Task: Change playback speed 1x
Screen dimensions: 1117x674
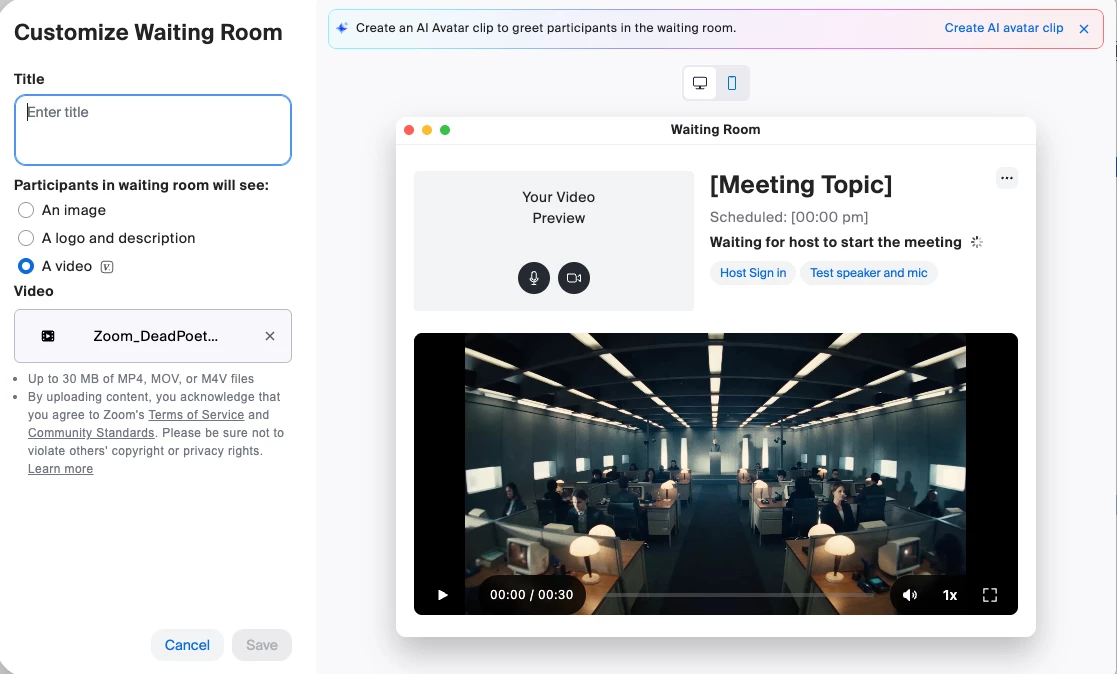Action: click(950, 595)
